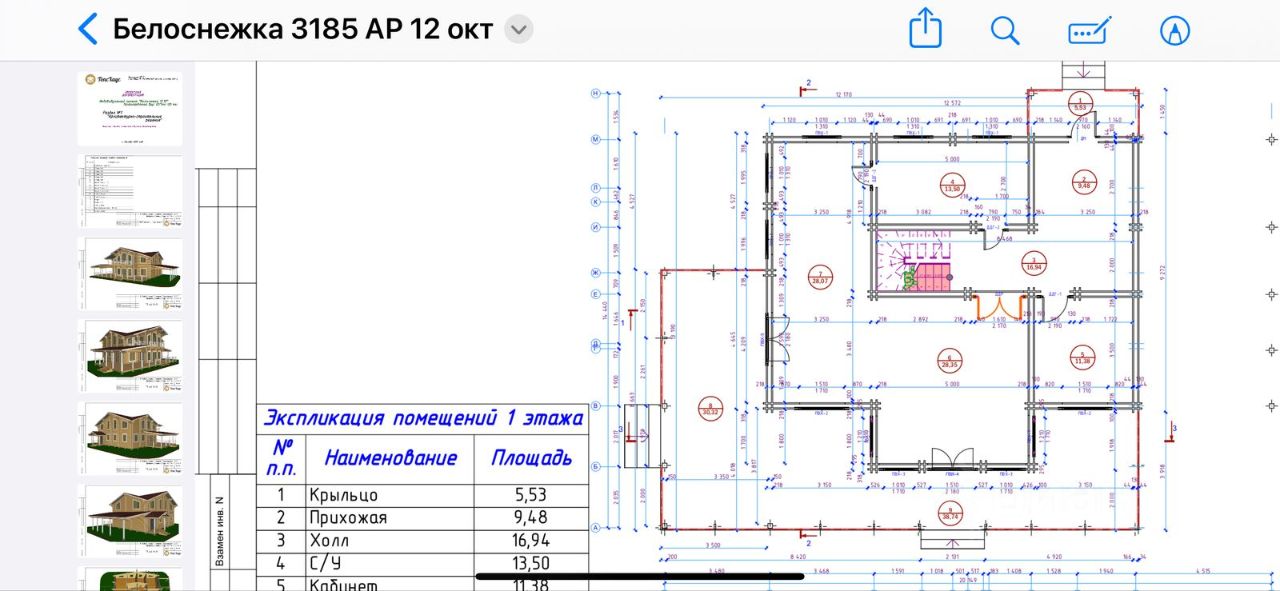The height and width of the screenshot is (591, 1280).
Task: Click the Площадь column header
Action: tap(531, 458)
